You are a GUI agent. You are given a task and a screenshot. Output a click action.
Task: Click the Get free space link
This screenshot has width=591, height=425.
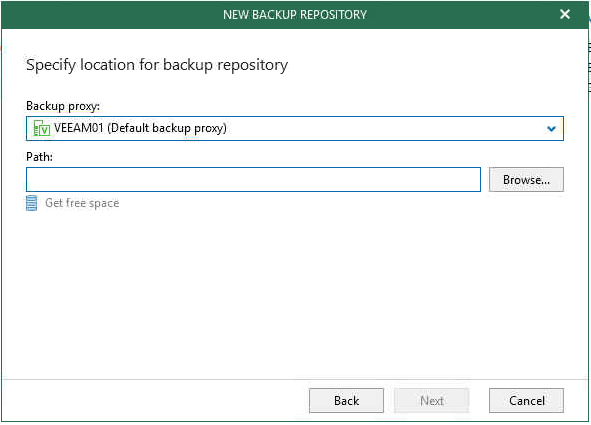(82, 203)
